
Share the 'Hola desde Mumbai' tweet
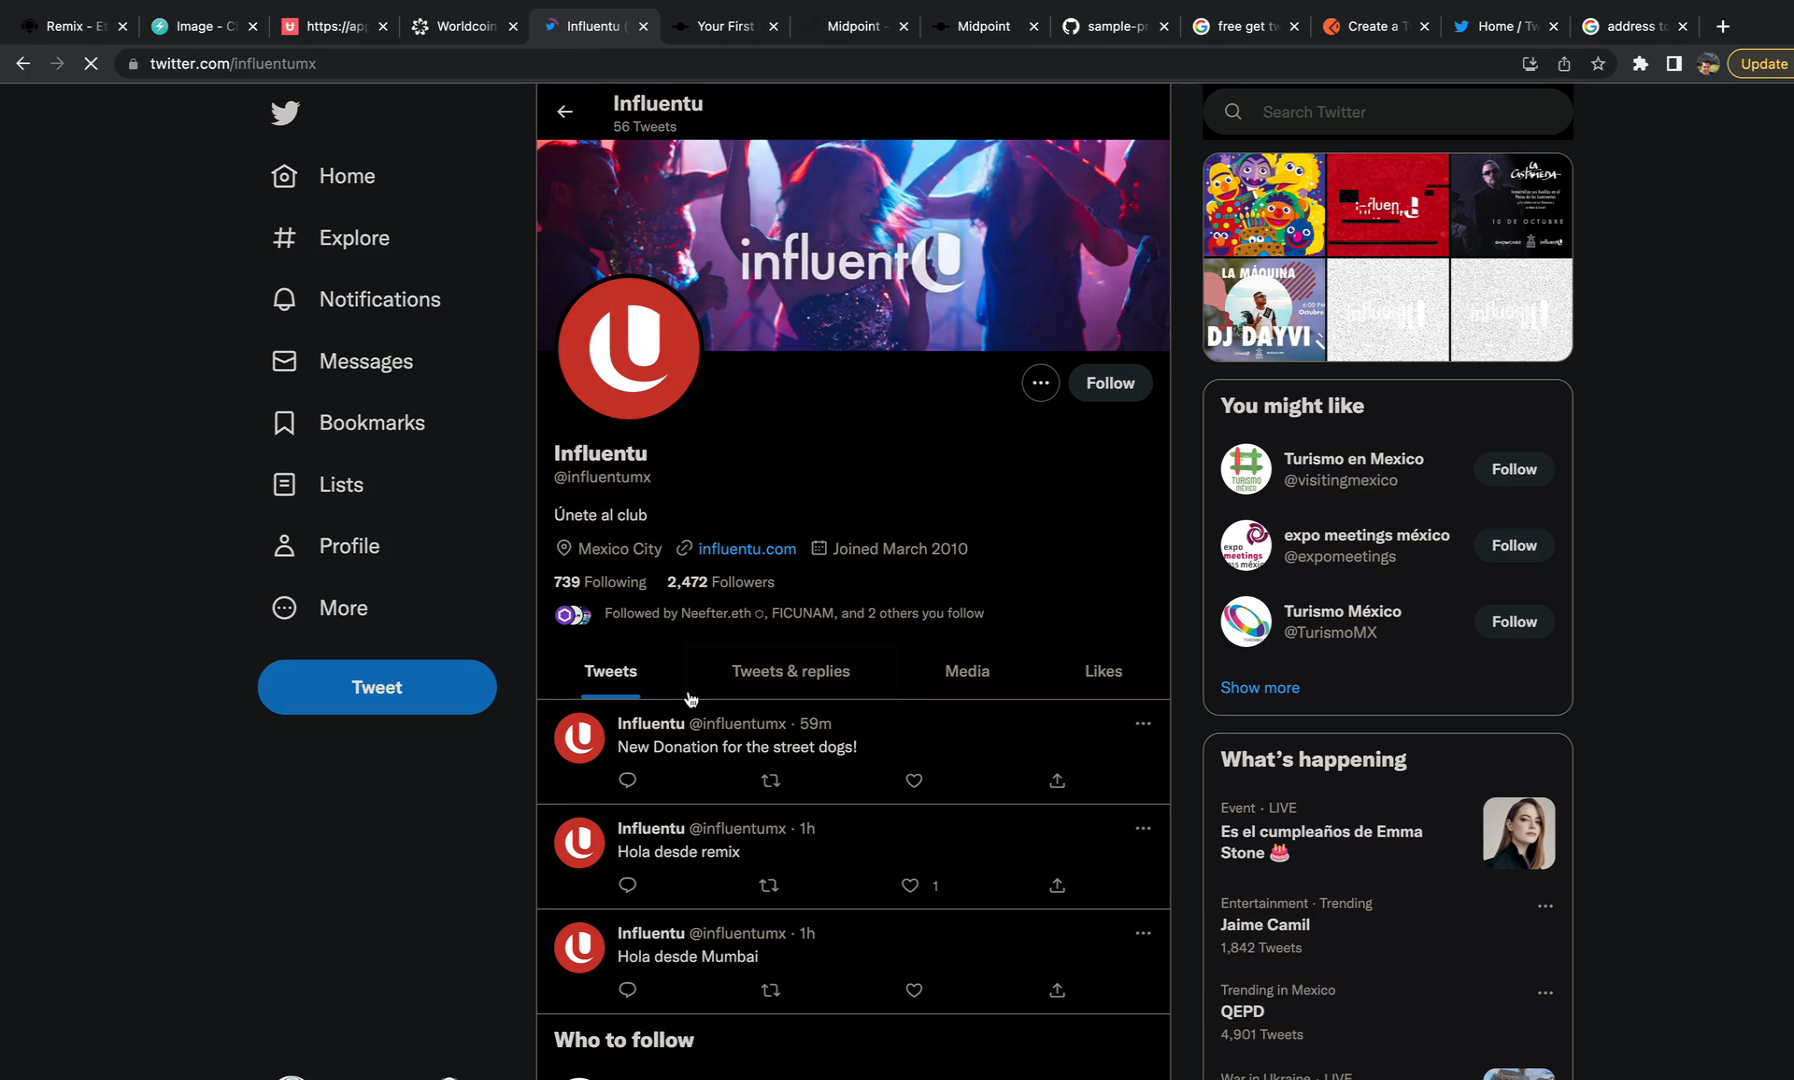[x=1057, y=990]
